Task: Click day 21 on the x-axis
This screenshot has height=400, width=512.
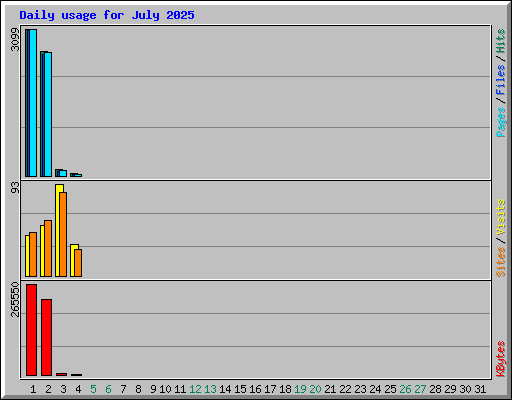Action: [x=330, y=389]
